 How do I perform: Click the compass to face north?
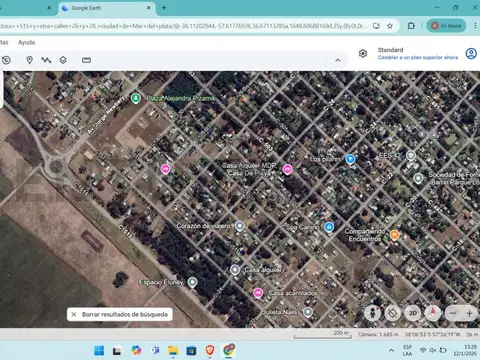pyautogui.click(x=433, y=313)
